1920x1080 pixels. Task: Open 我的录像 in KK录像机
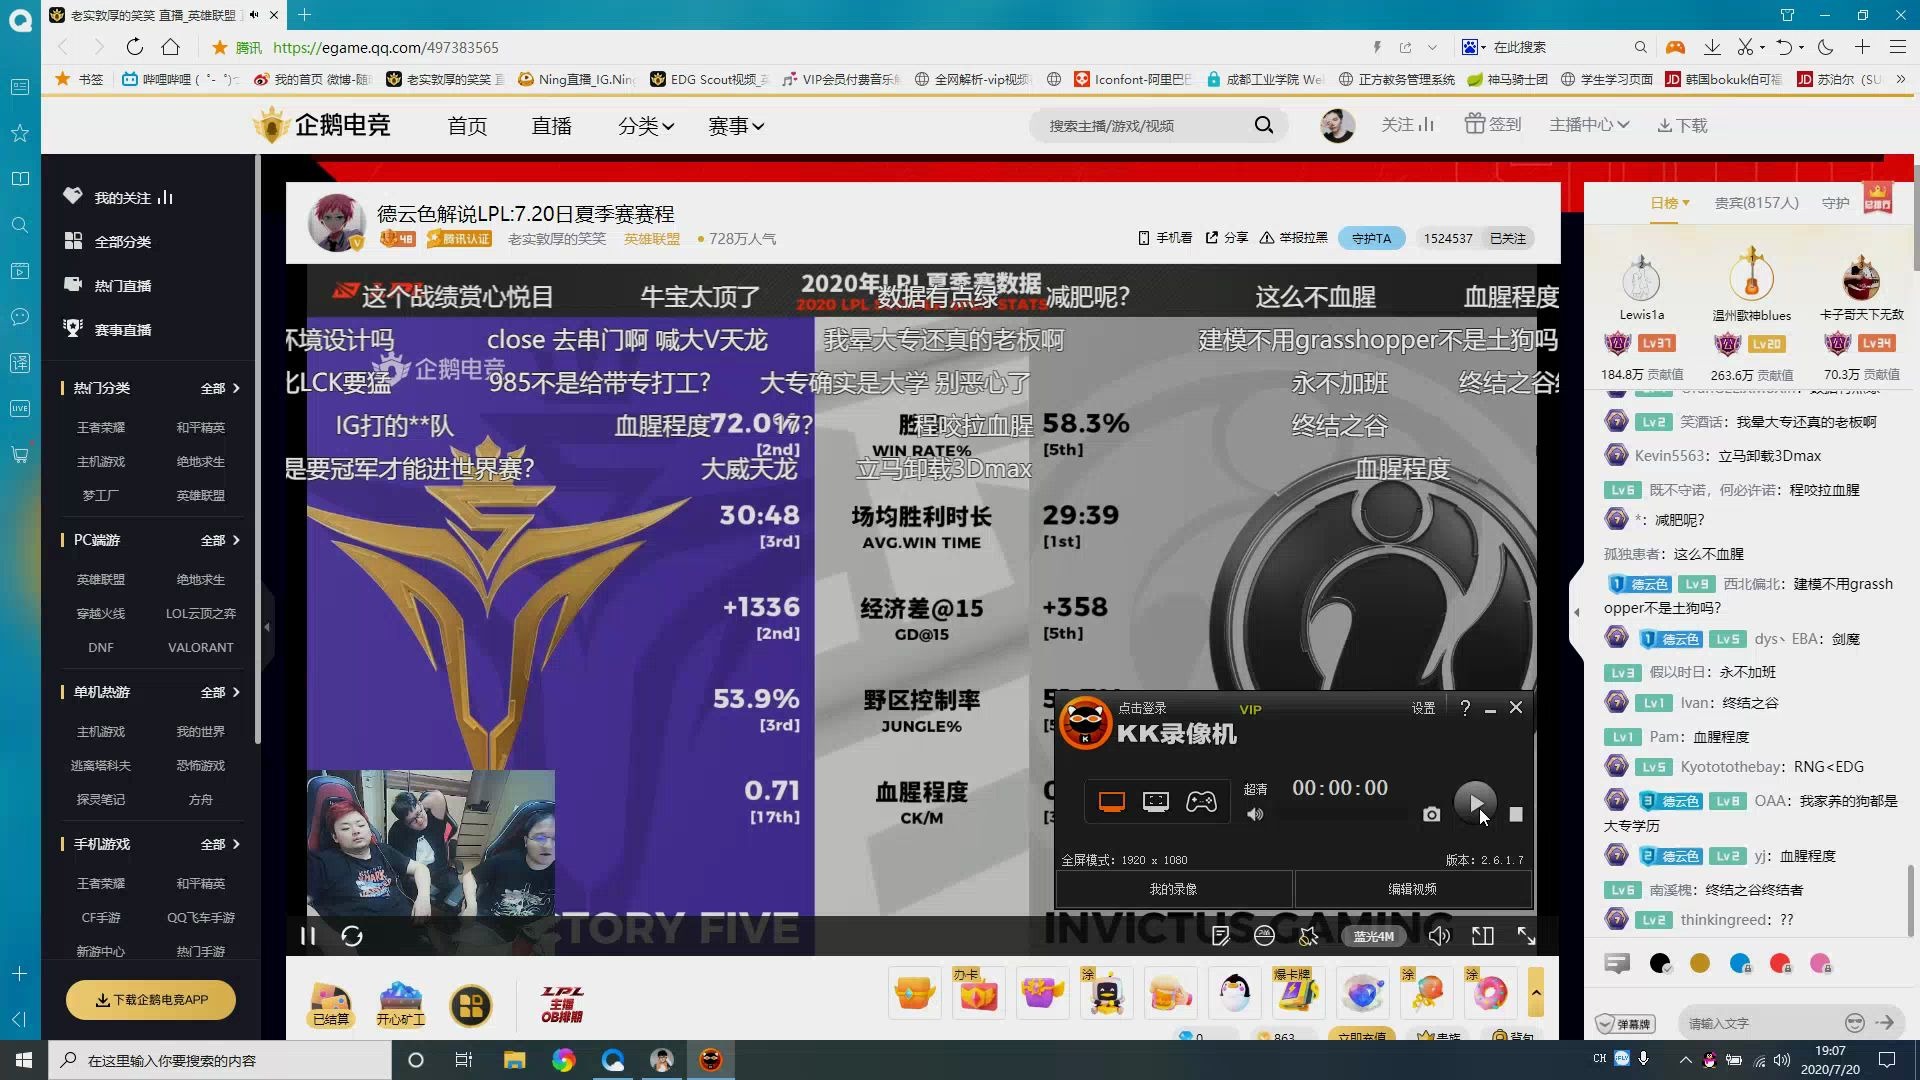[1173, 889]
